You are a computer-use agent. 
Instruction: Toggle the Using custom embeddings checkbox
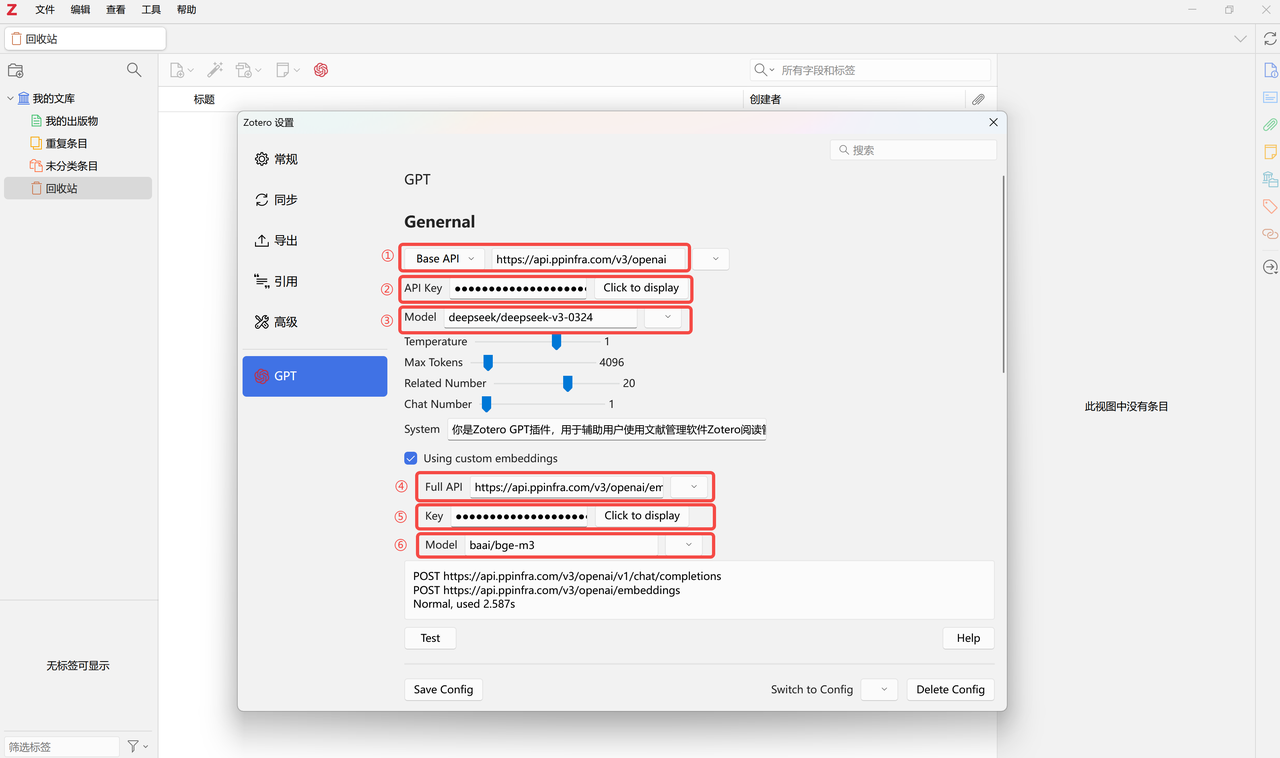[410, 458]
